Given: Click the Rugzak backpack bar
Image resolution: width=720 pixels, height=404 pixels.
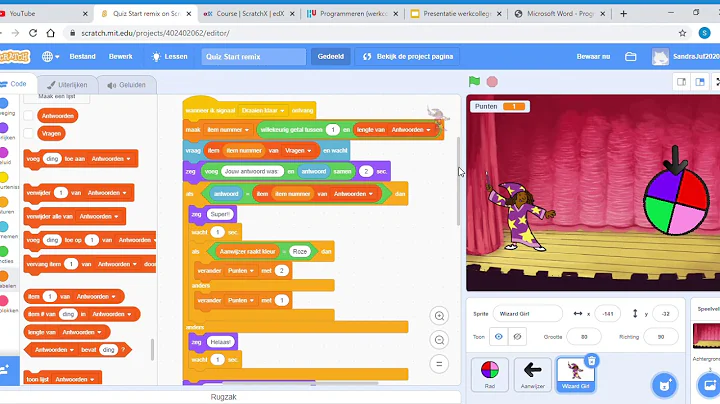Looking at the screenshot, I should 224,397.
